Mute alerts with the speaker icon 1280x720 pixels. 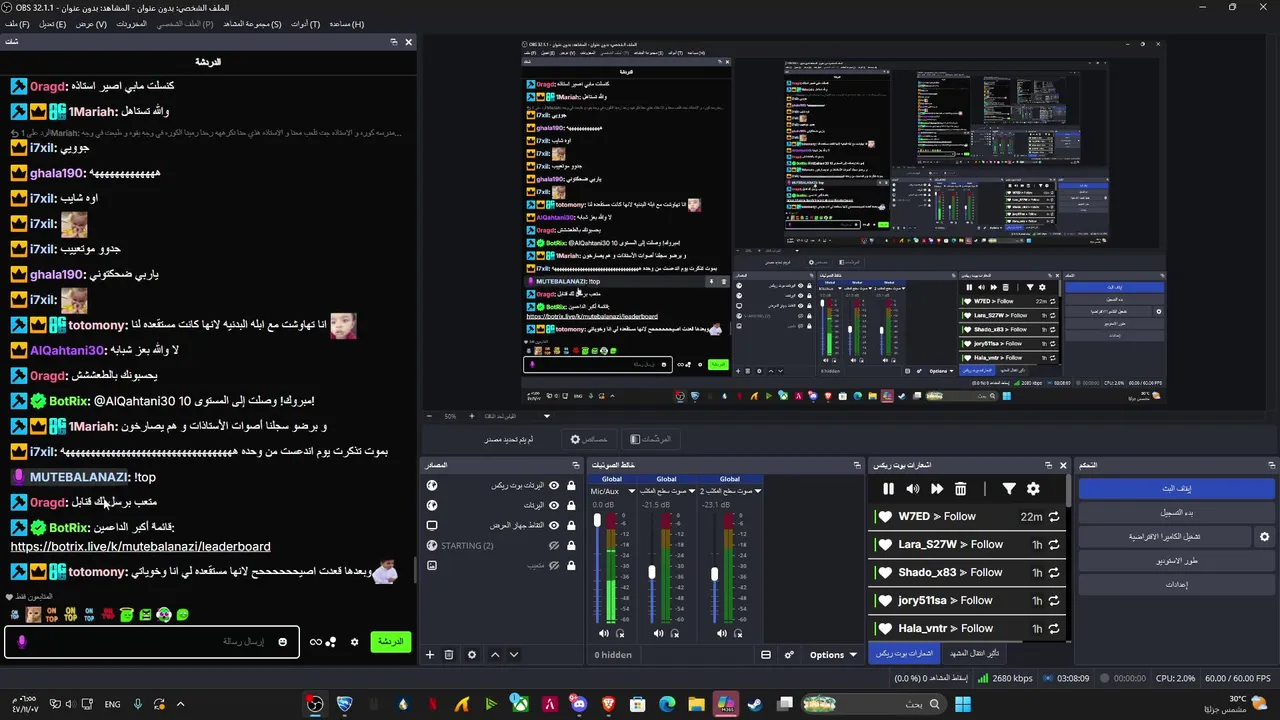912,489
